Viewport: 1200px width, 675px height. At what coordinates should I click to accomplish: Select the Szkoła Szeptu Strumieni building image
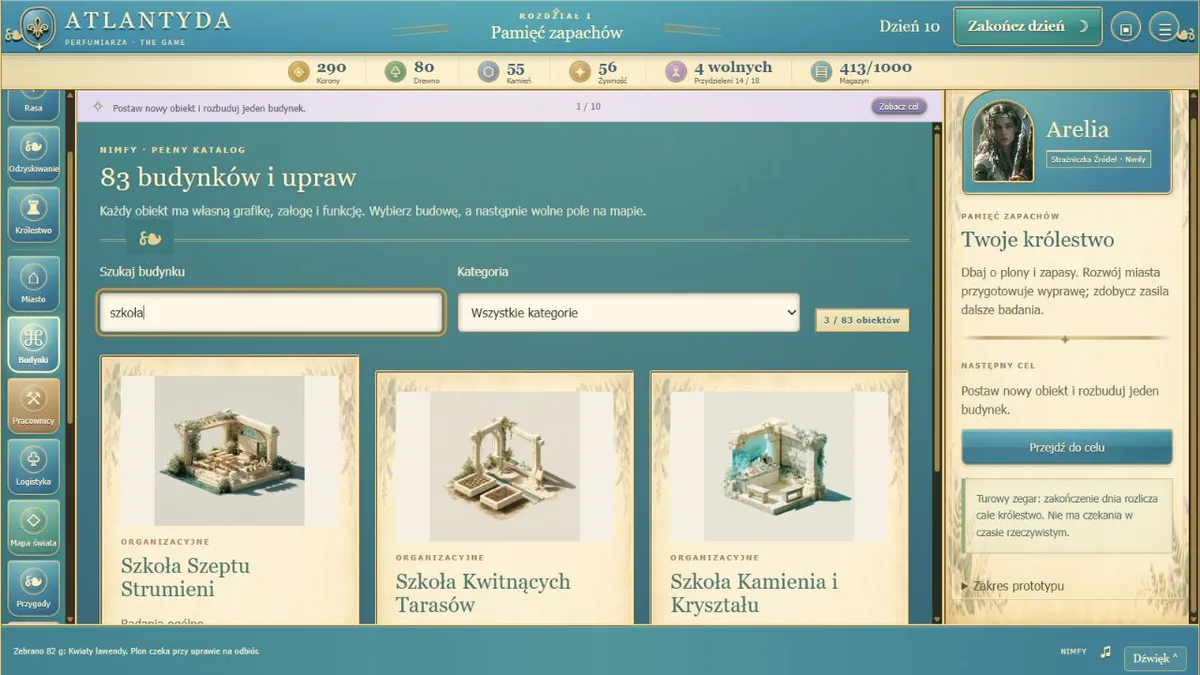point(229,451)
